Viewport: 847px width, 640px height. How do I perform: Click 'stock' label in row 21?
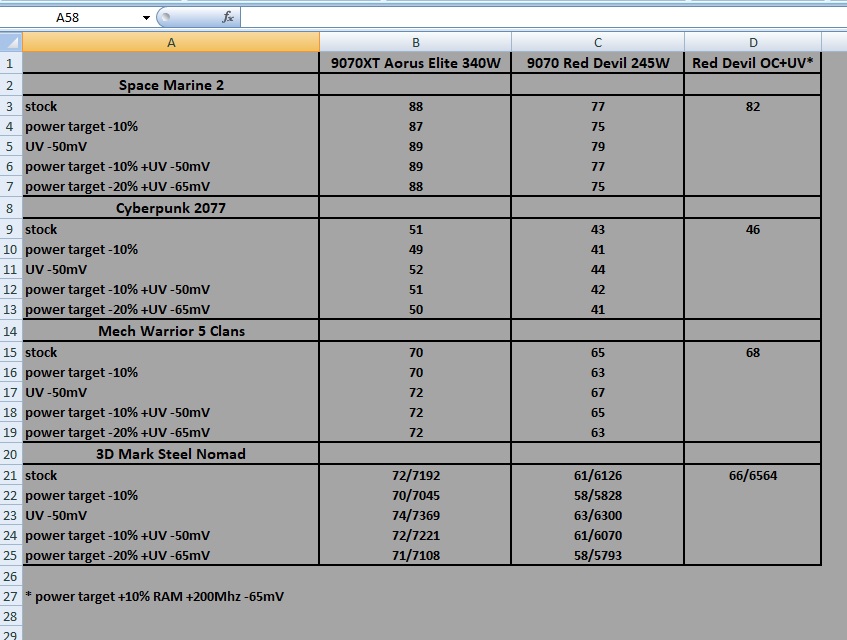coord(41,476)
